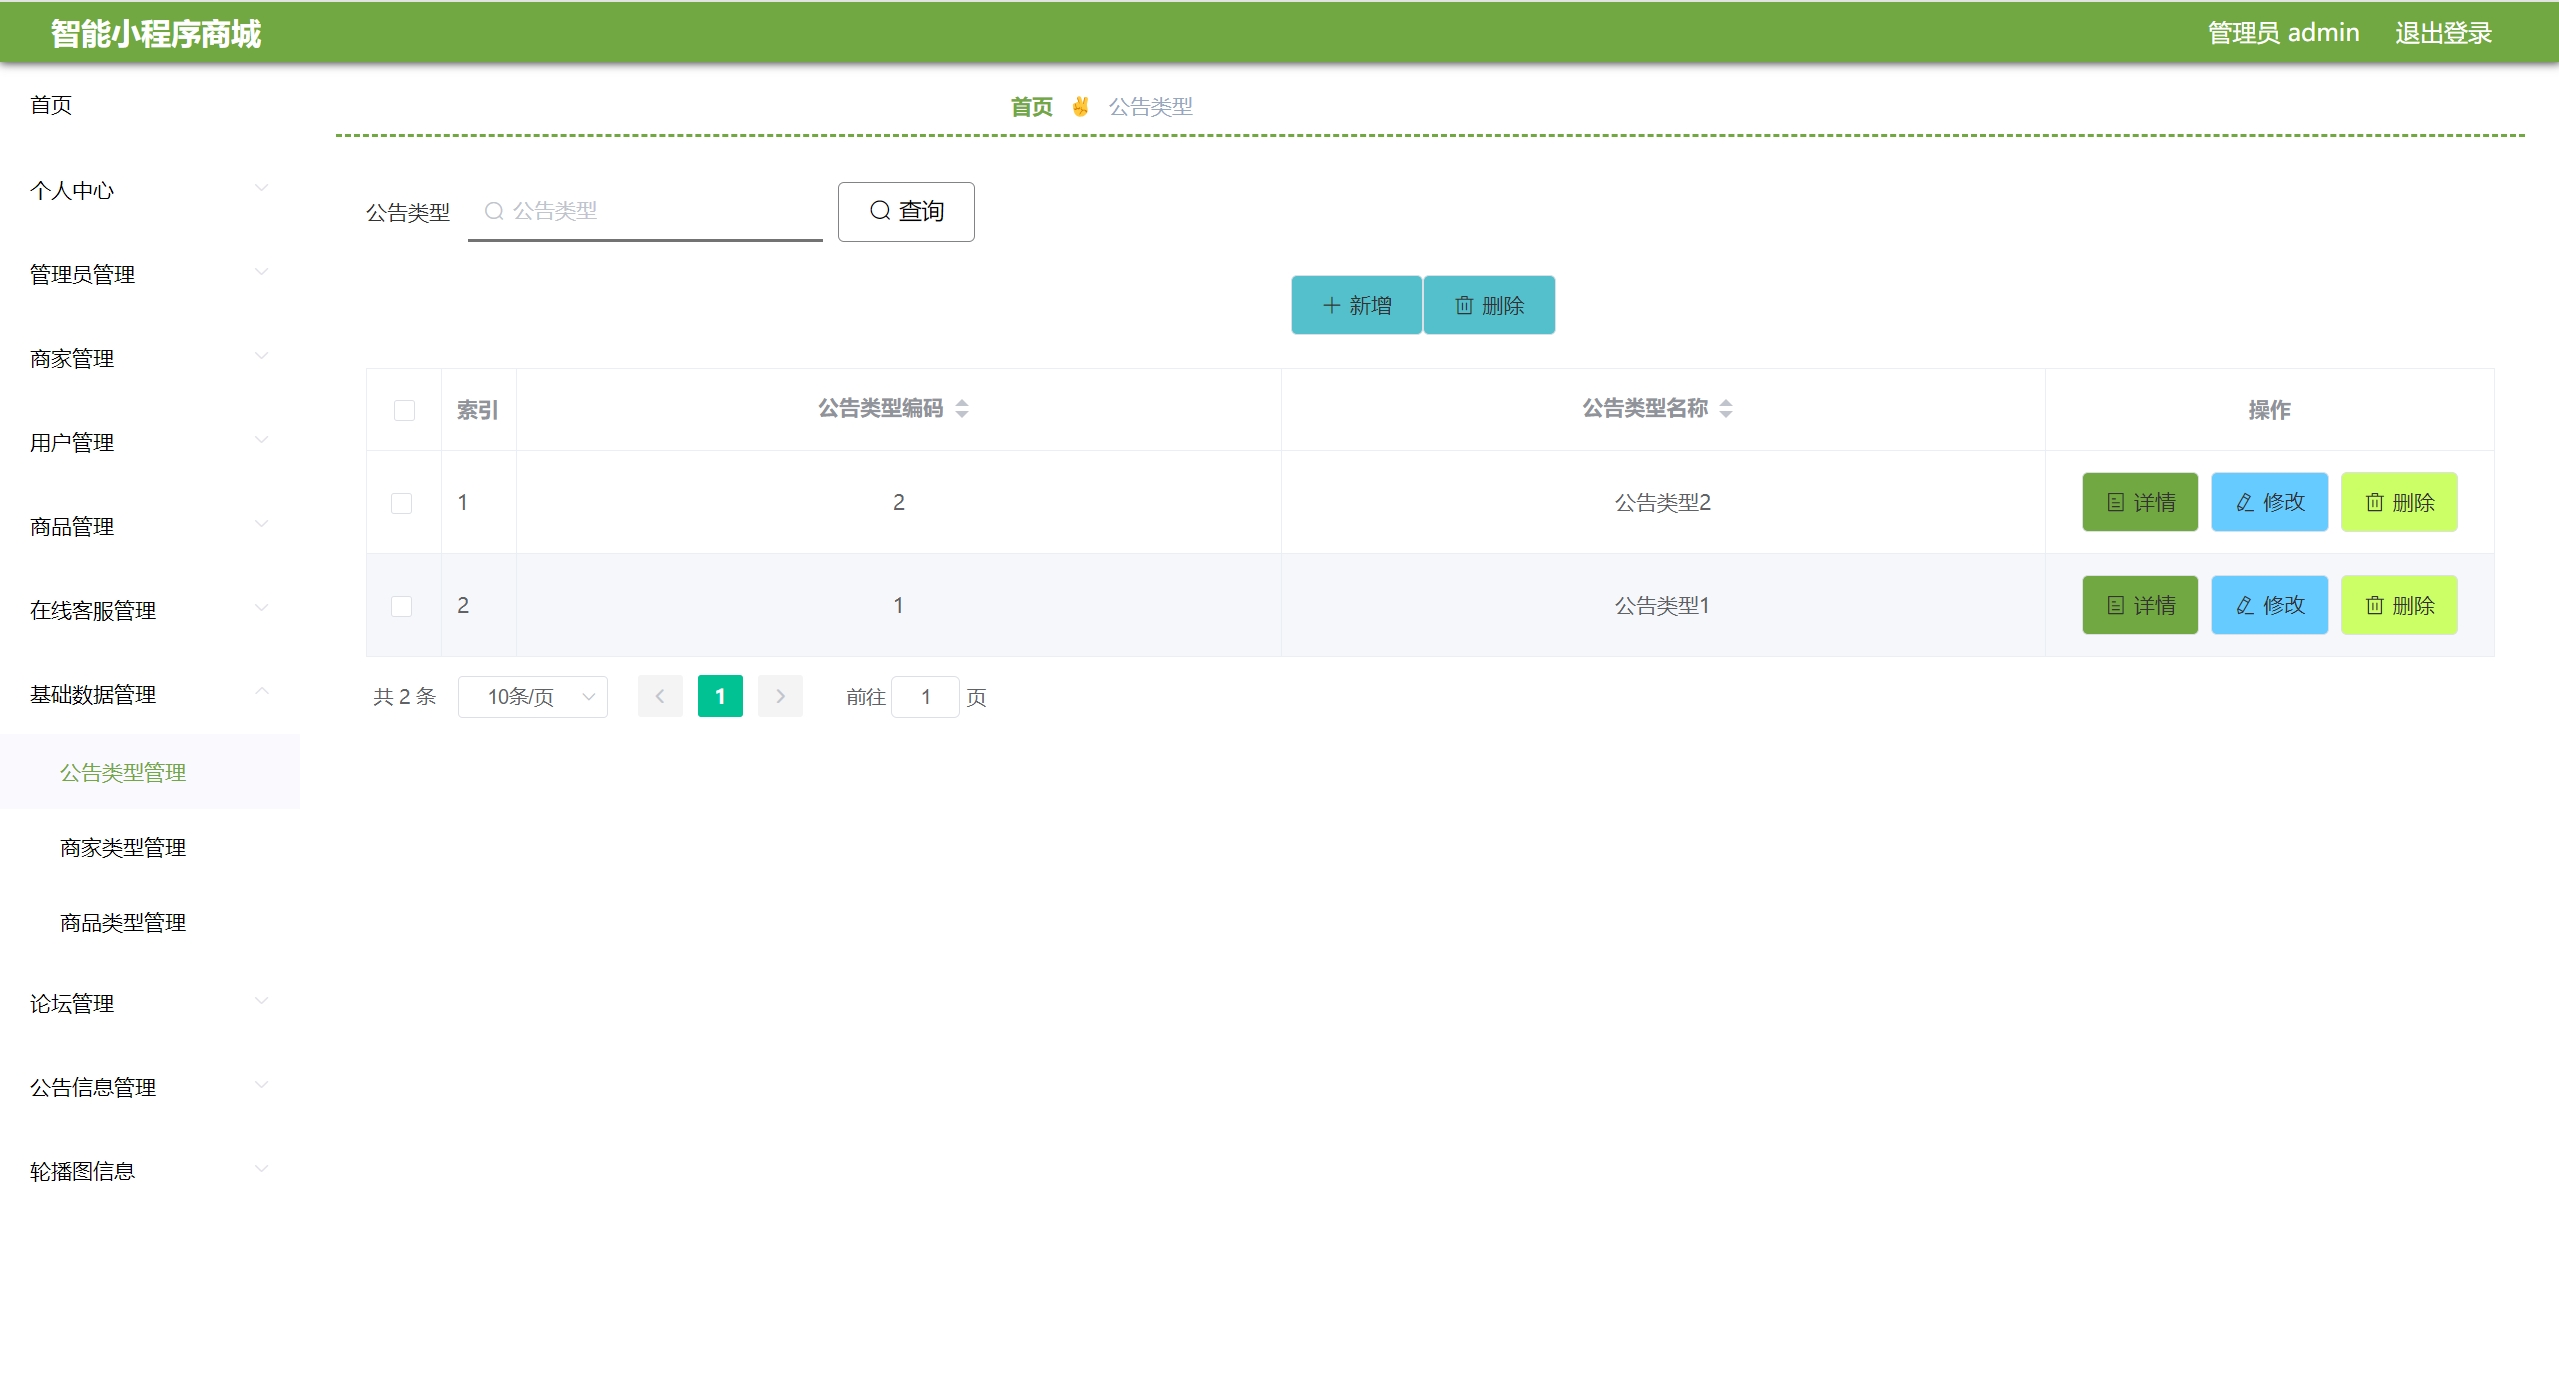
Task: Open the 10条/页 page size dropdown
Action: [532, 698]
